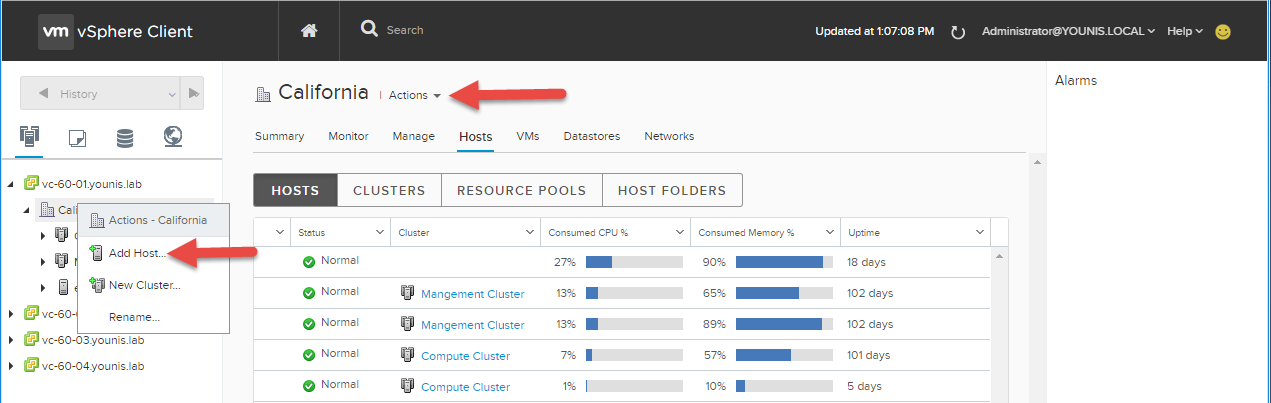Viewport: 1271px width, 403px height.
Task: Click the vc-60-03.younis.lab vCenter icon
Action: (x=31, y=339)
